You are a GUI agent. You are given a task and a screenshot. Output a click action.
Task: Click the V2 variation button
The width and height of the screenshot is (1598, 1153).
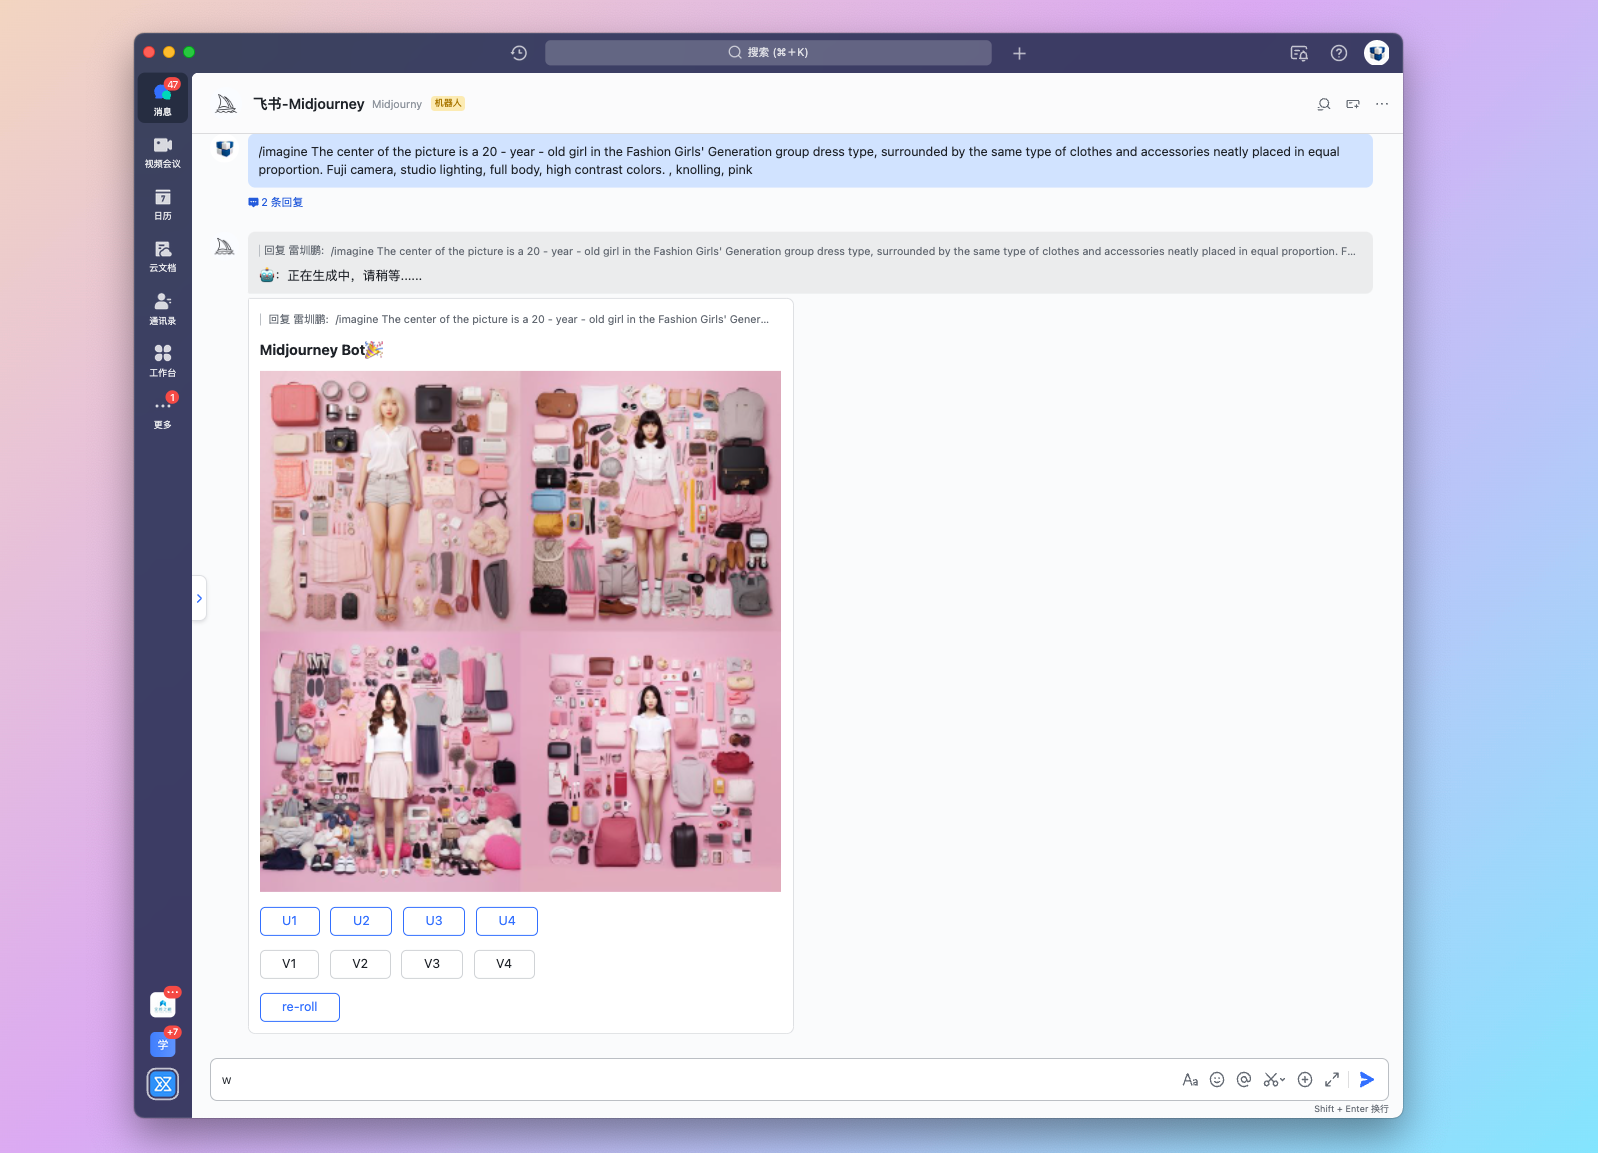tap(360, 964)
